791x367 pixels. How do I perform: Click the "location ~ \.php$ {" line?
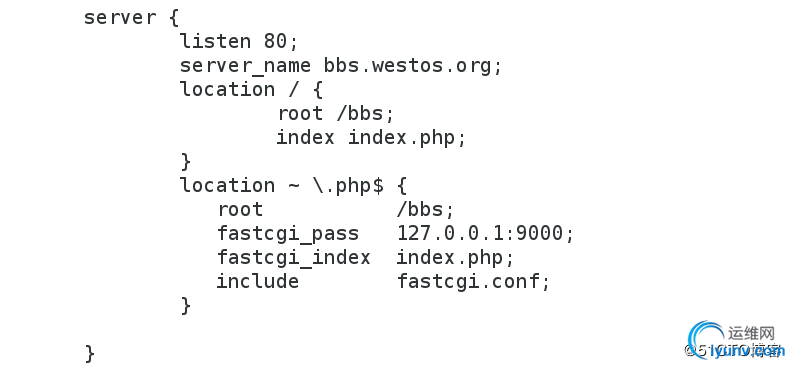pyautogui.click(x=293, y=186)
